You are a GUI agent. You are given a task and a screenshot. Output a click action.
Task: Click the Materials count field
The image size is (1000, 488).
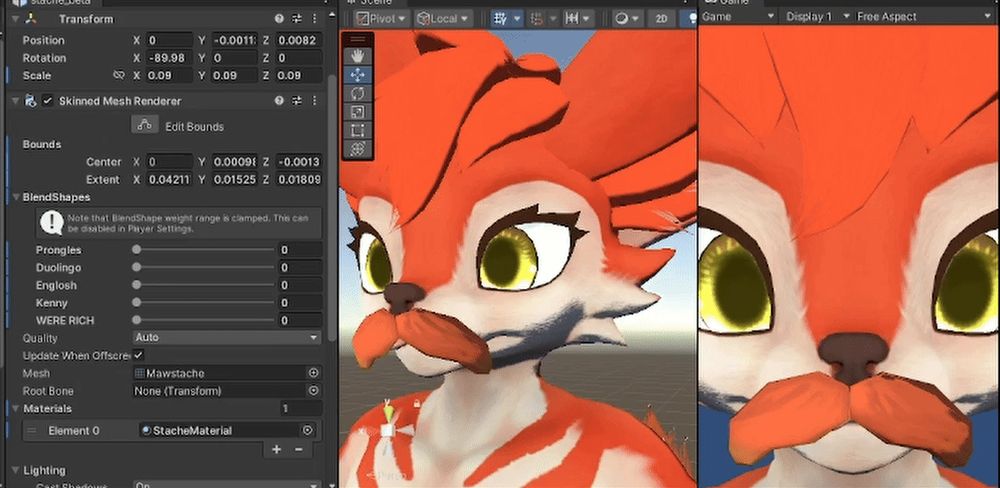click(300, 408)
